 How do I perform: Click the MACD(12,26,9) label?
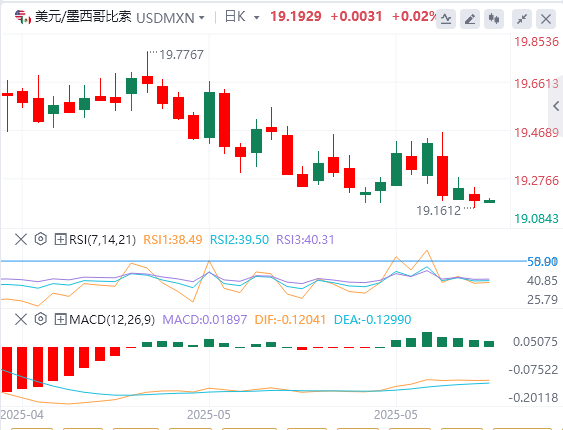pos(112,319)
